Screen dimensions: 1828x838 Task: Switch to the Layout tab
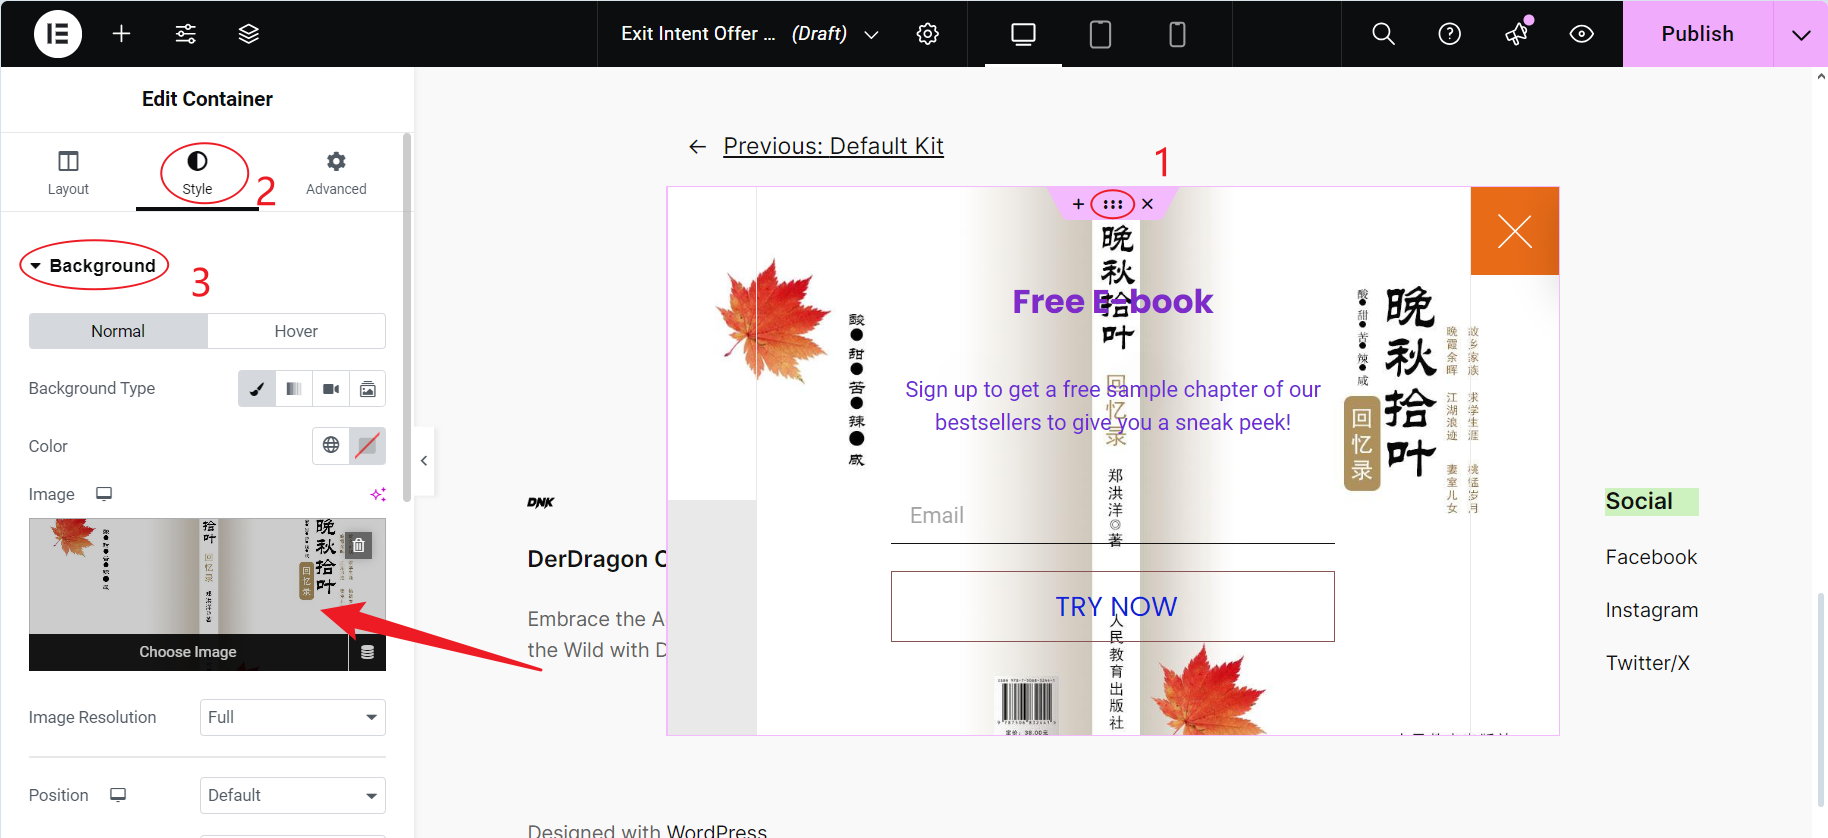point(68,173)
